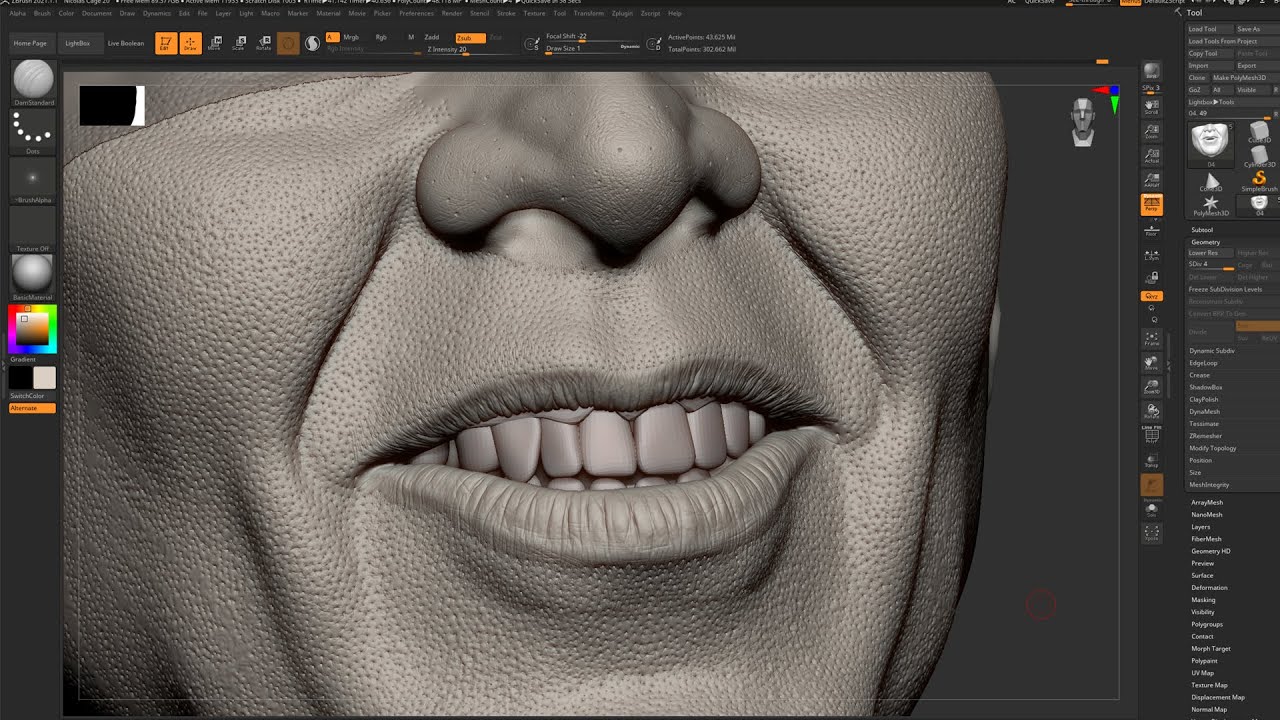This screenshot has width=1280, height=720.
Task: Toggle Perspective (Persp) view
Action: [x=1151, y=204]
